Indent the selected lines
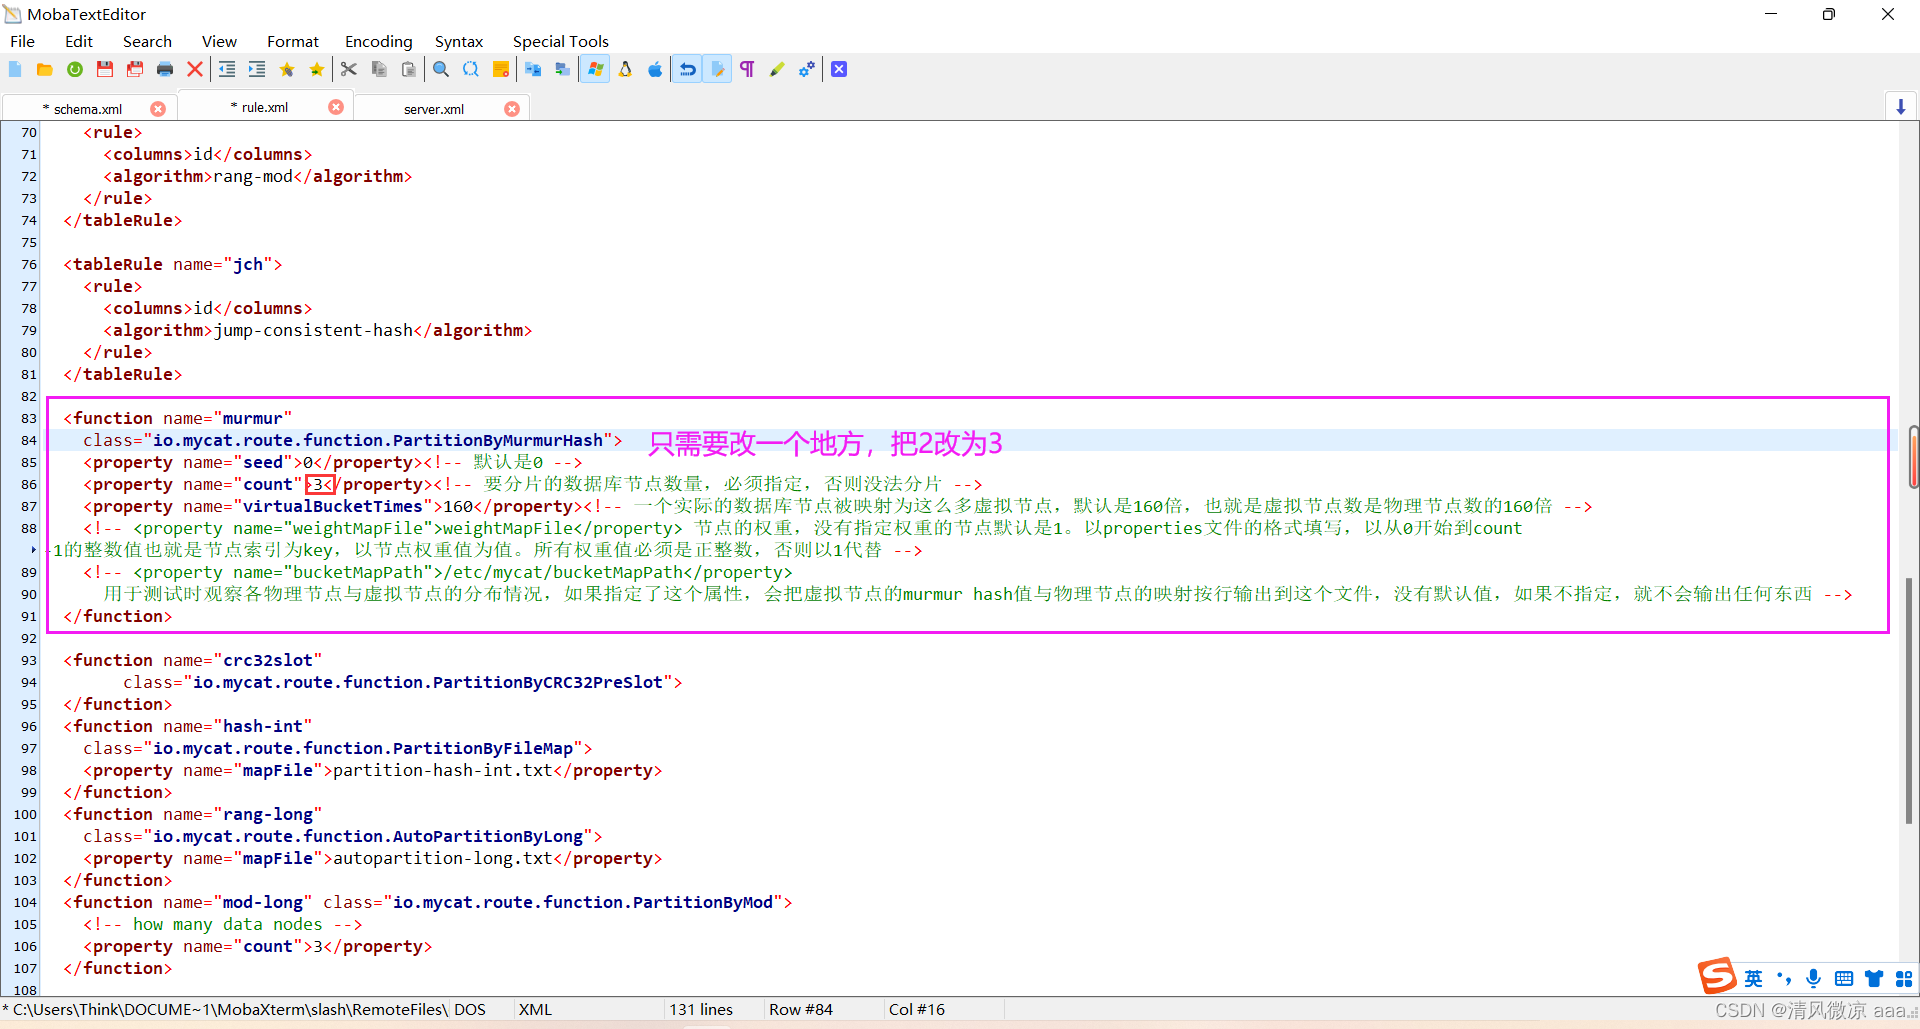 click(257, 69)
